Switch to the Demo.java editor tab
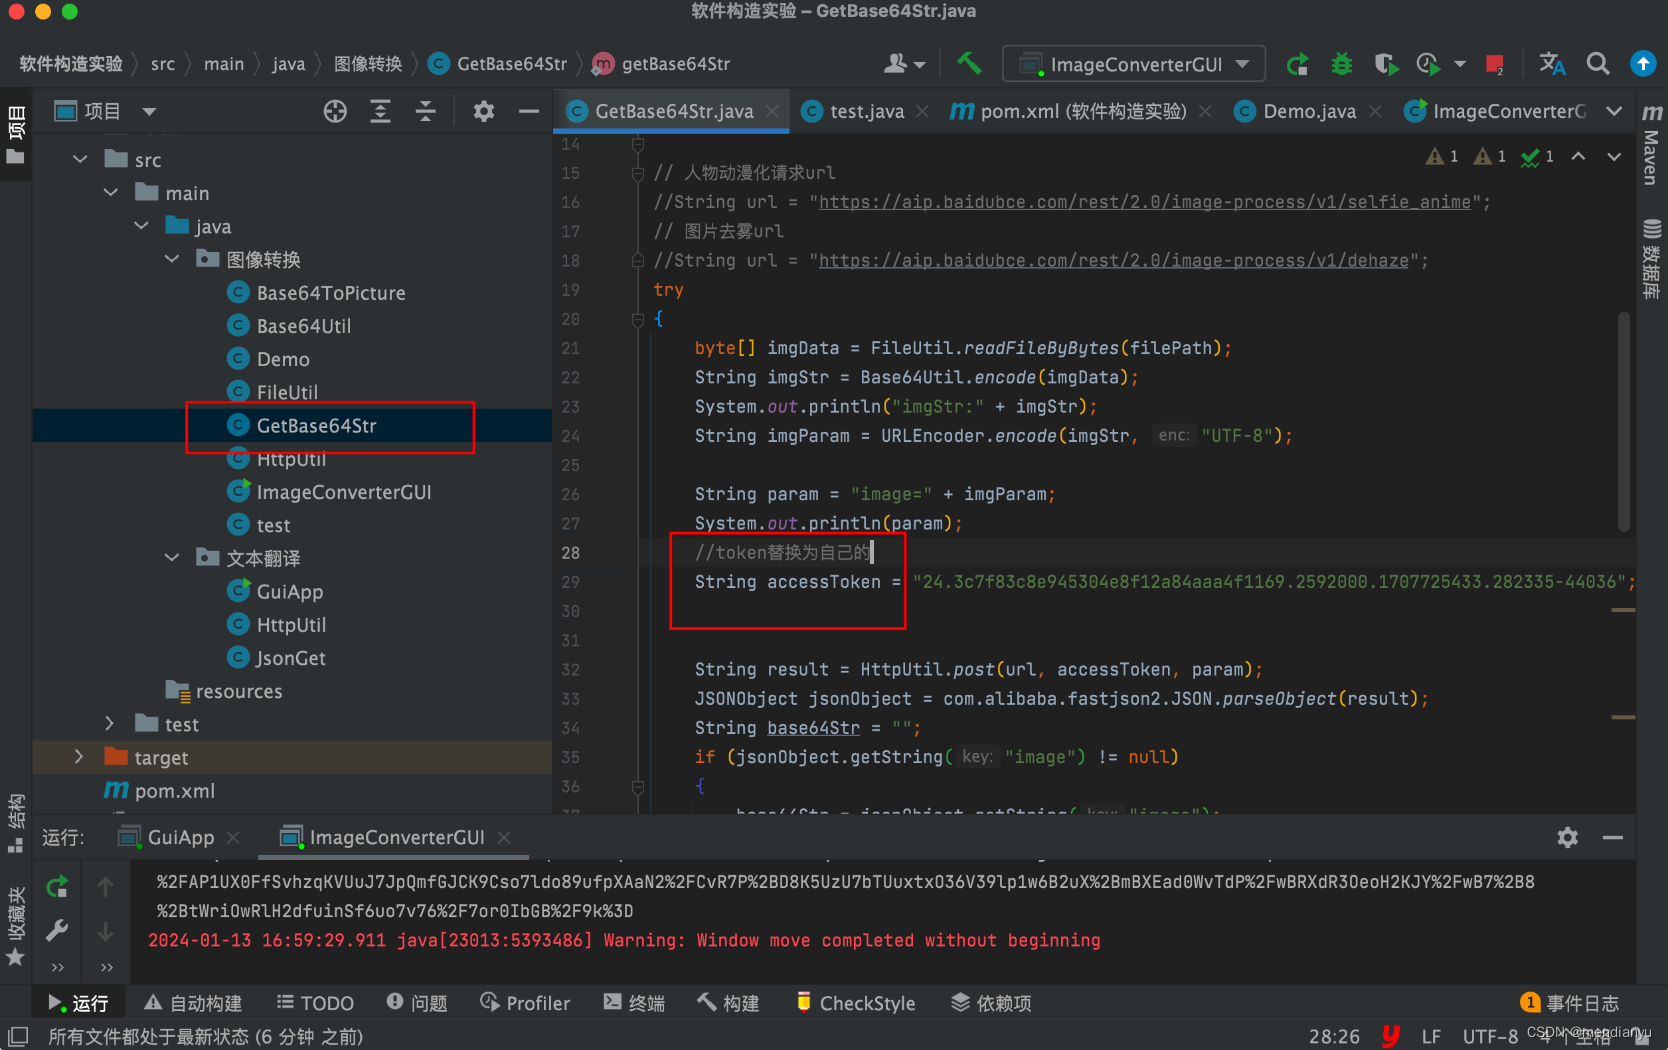Viewport: 1668px width, 1050px height. tap(1309, 111)
